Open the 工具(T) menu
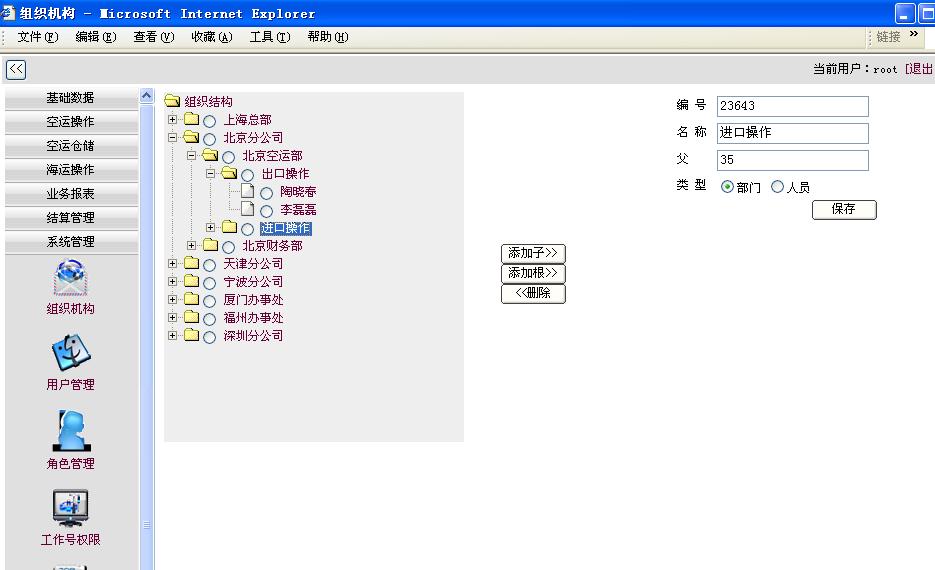This screenshot has height=570, width=935. (x=270, y=37)
